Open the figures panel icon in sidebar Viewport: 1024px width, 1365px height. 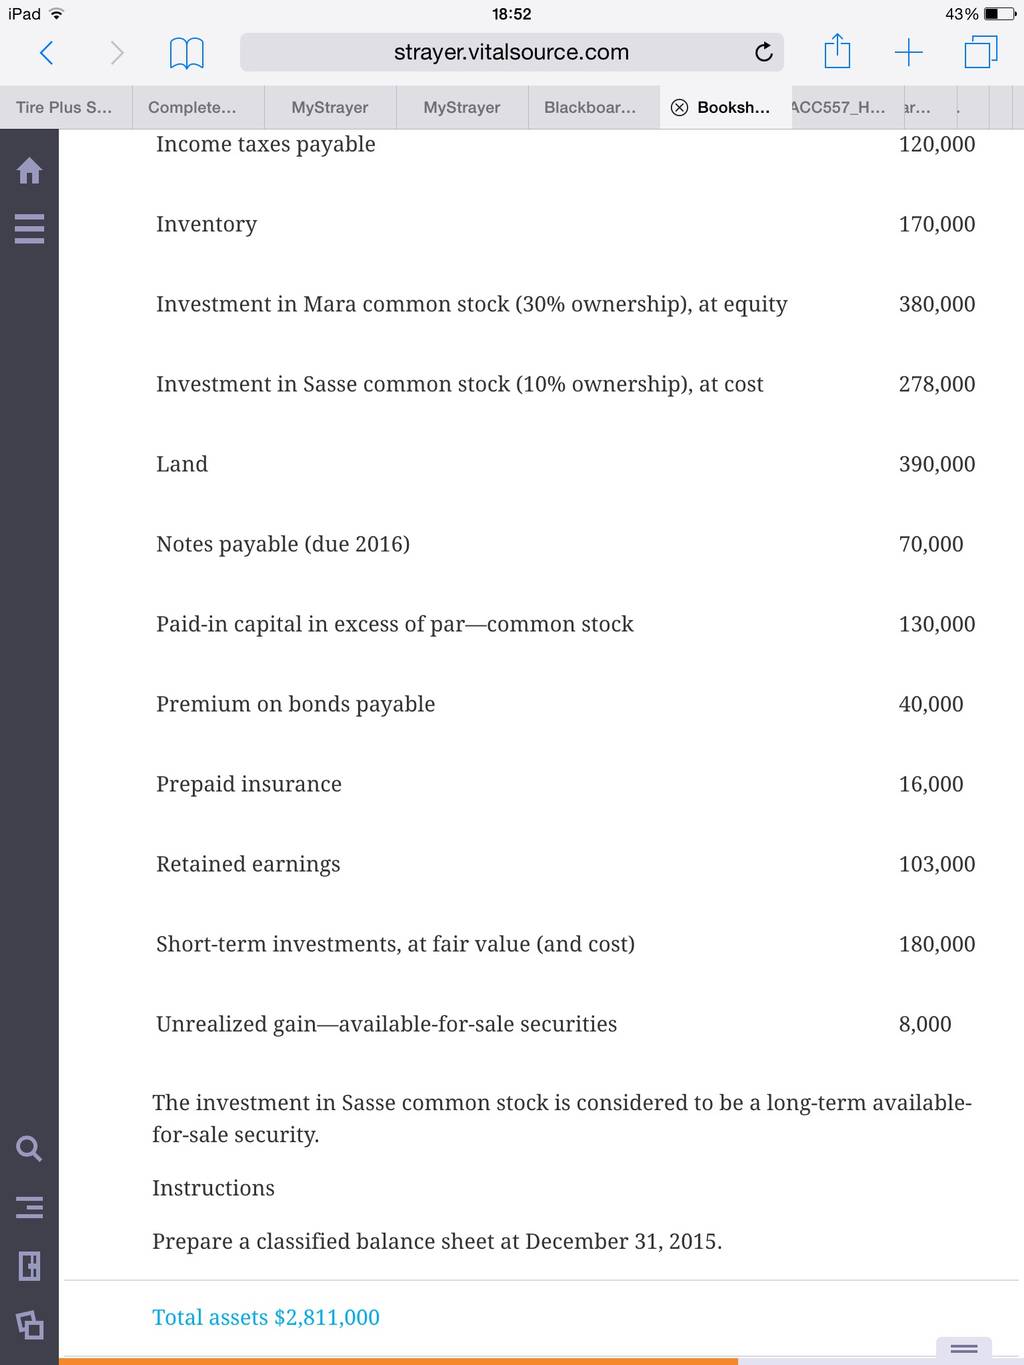[30, 1266]
